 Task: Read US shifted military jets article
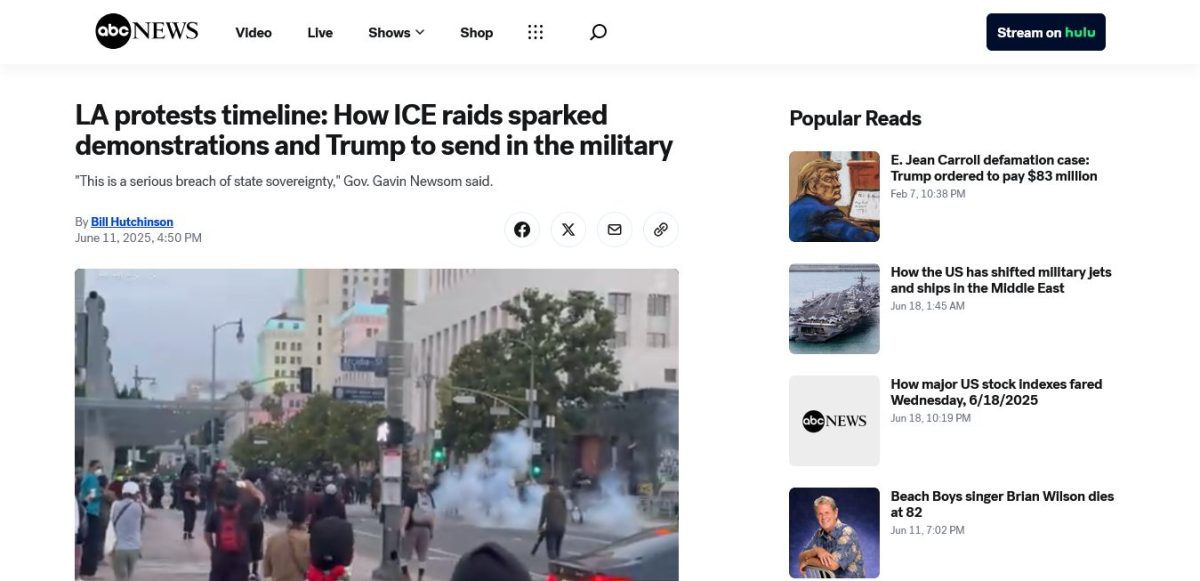1001,280
